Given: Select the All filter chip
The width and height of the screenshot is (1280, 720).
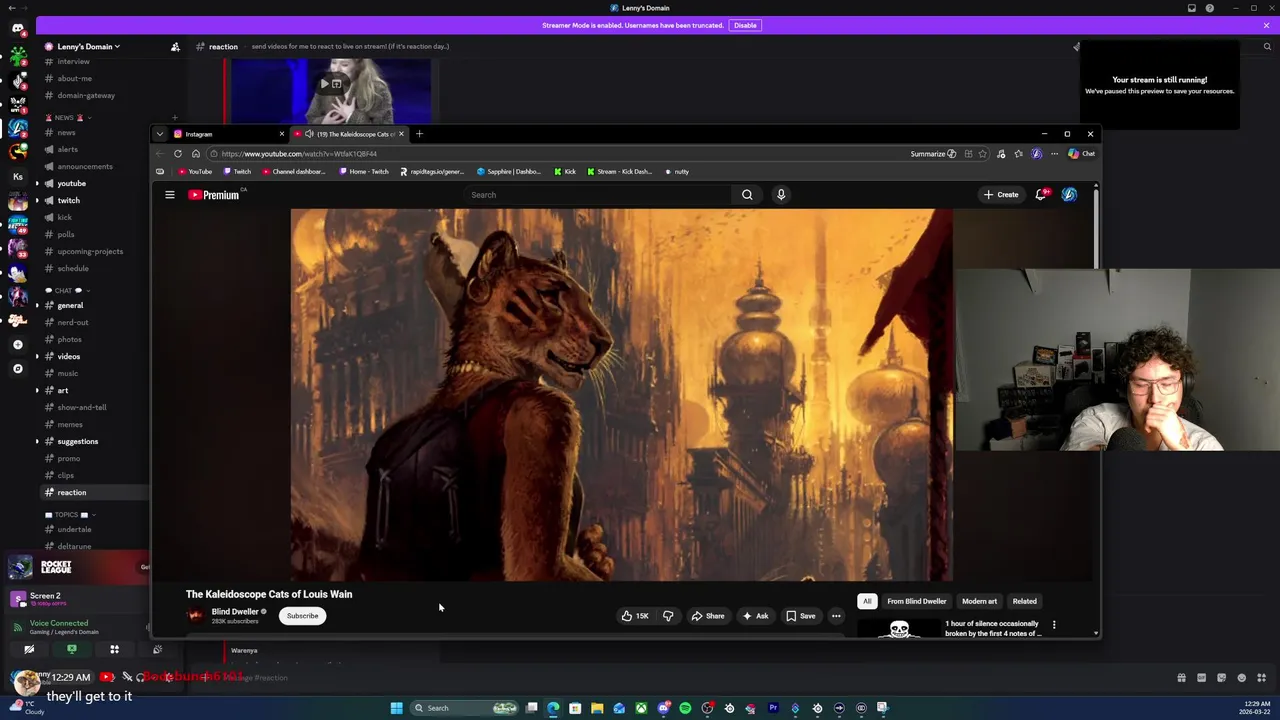Looking at the screenshot, I should point(867,602).
